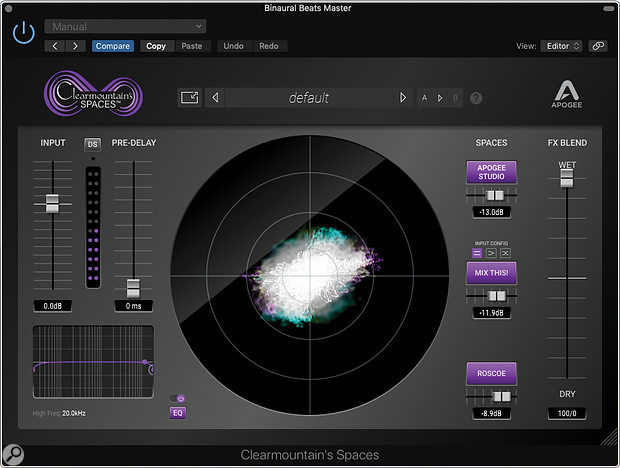Viewport: 620px width, 468px height.
Task: Select the second input config icon
Action: coord(491,253)
